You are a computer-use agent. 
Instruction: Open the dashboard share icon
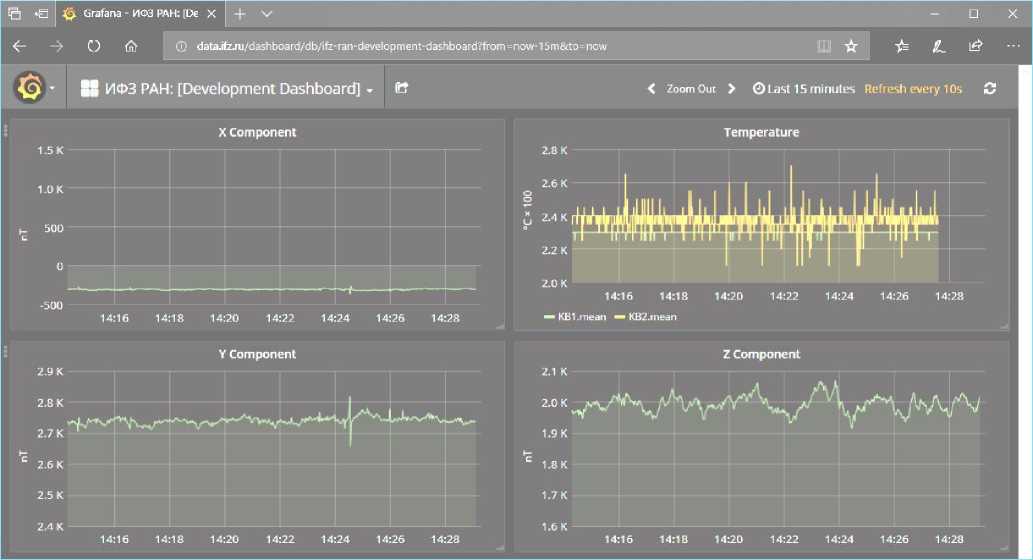401,88
